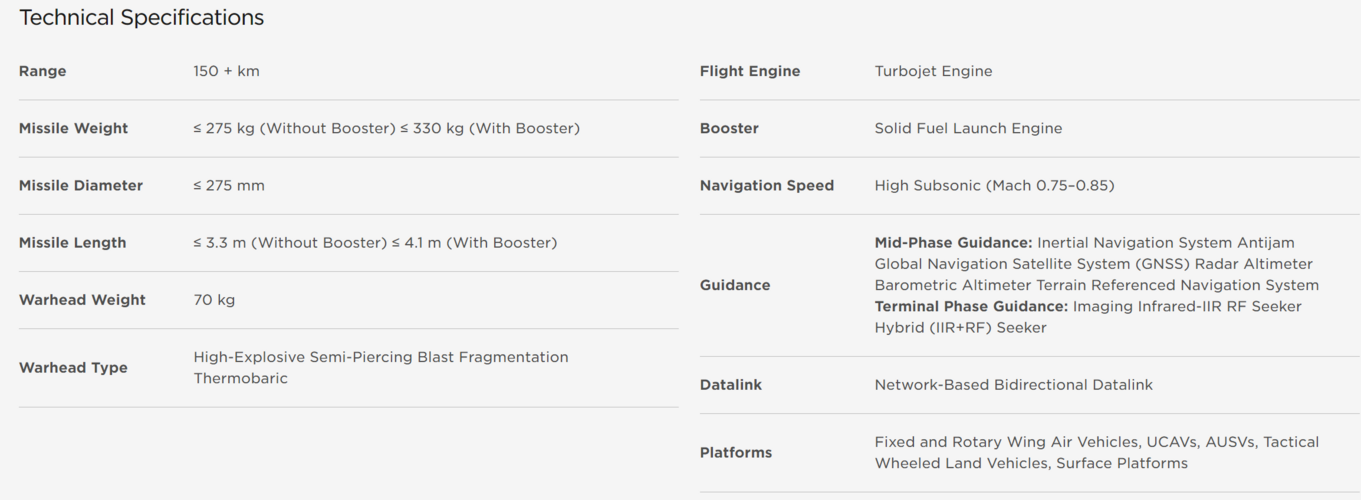
Task: Click the 150 + km range value
Action: pyautogui.click(x=226, y=71)
